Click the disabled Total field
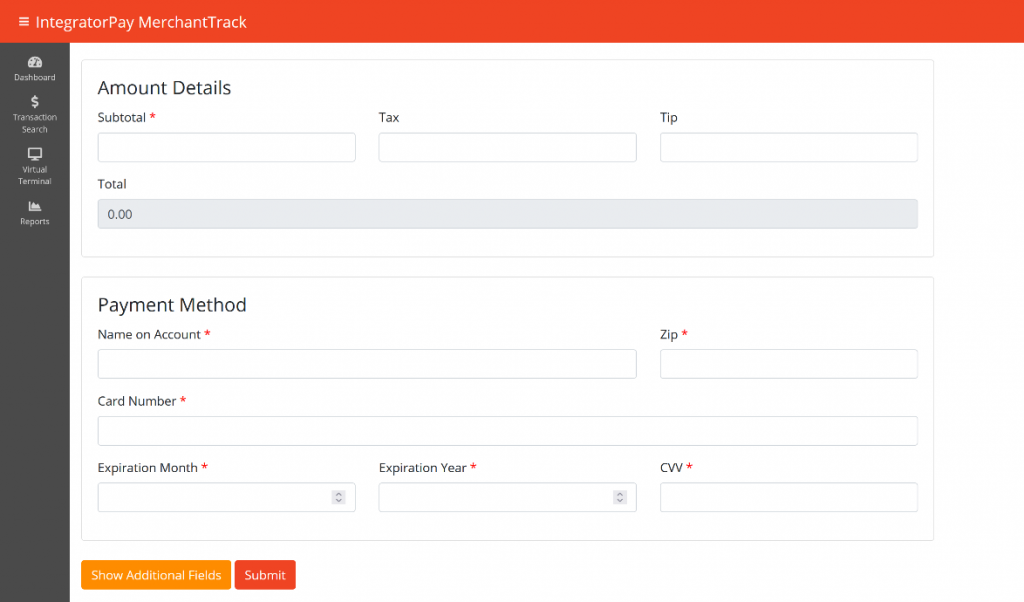This screenshot has width=1024, height=602. [507, 214]
